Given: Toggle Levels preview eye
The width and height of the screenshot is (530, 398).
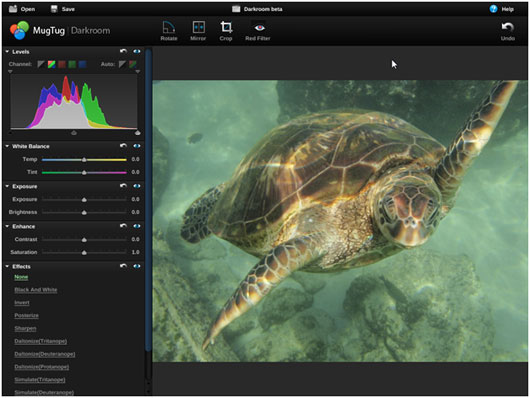Looking at the screenshot, I should coord(137,51).
